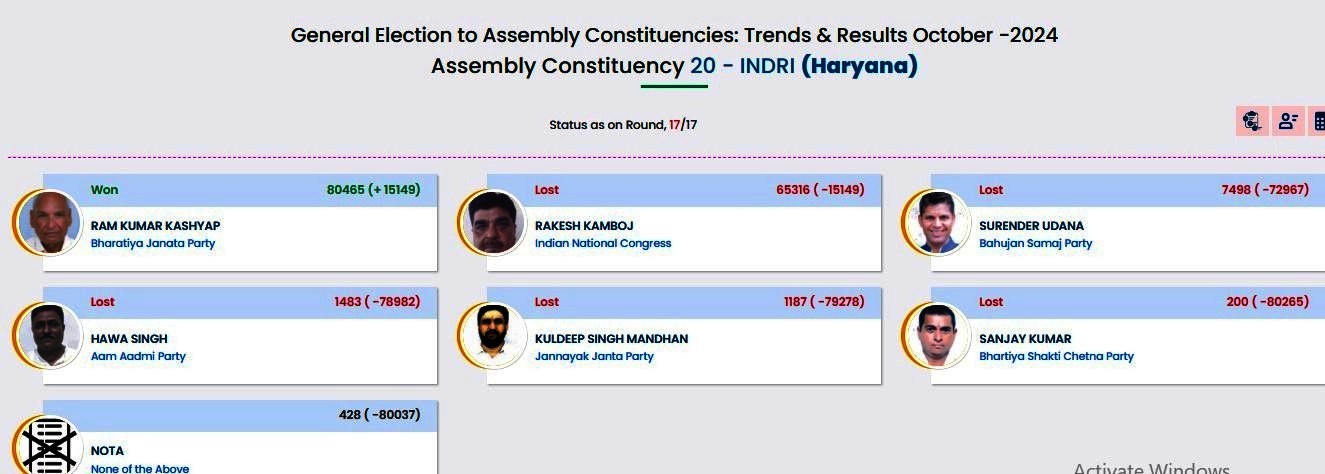Open the table grid view icon
This screenshot has height=474, width=1325.
pyautogui.click(x=1318, y=121)
